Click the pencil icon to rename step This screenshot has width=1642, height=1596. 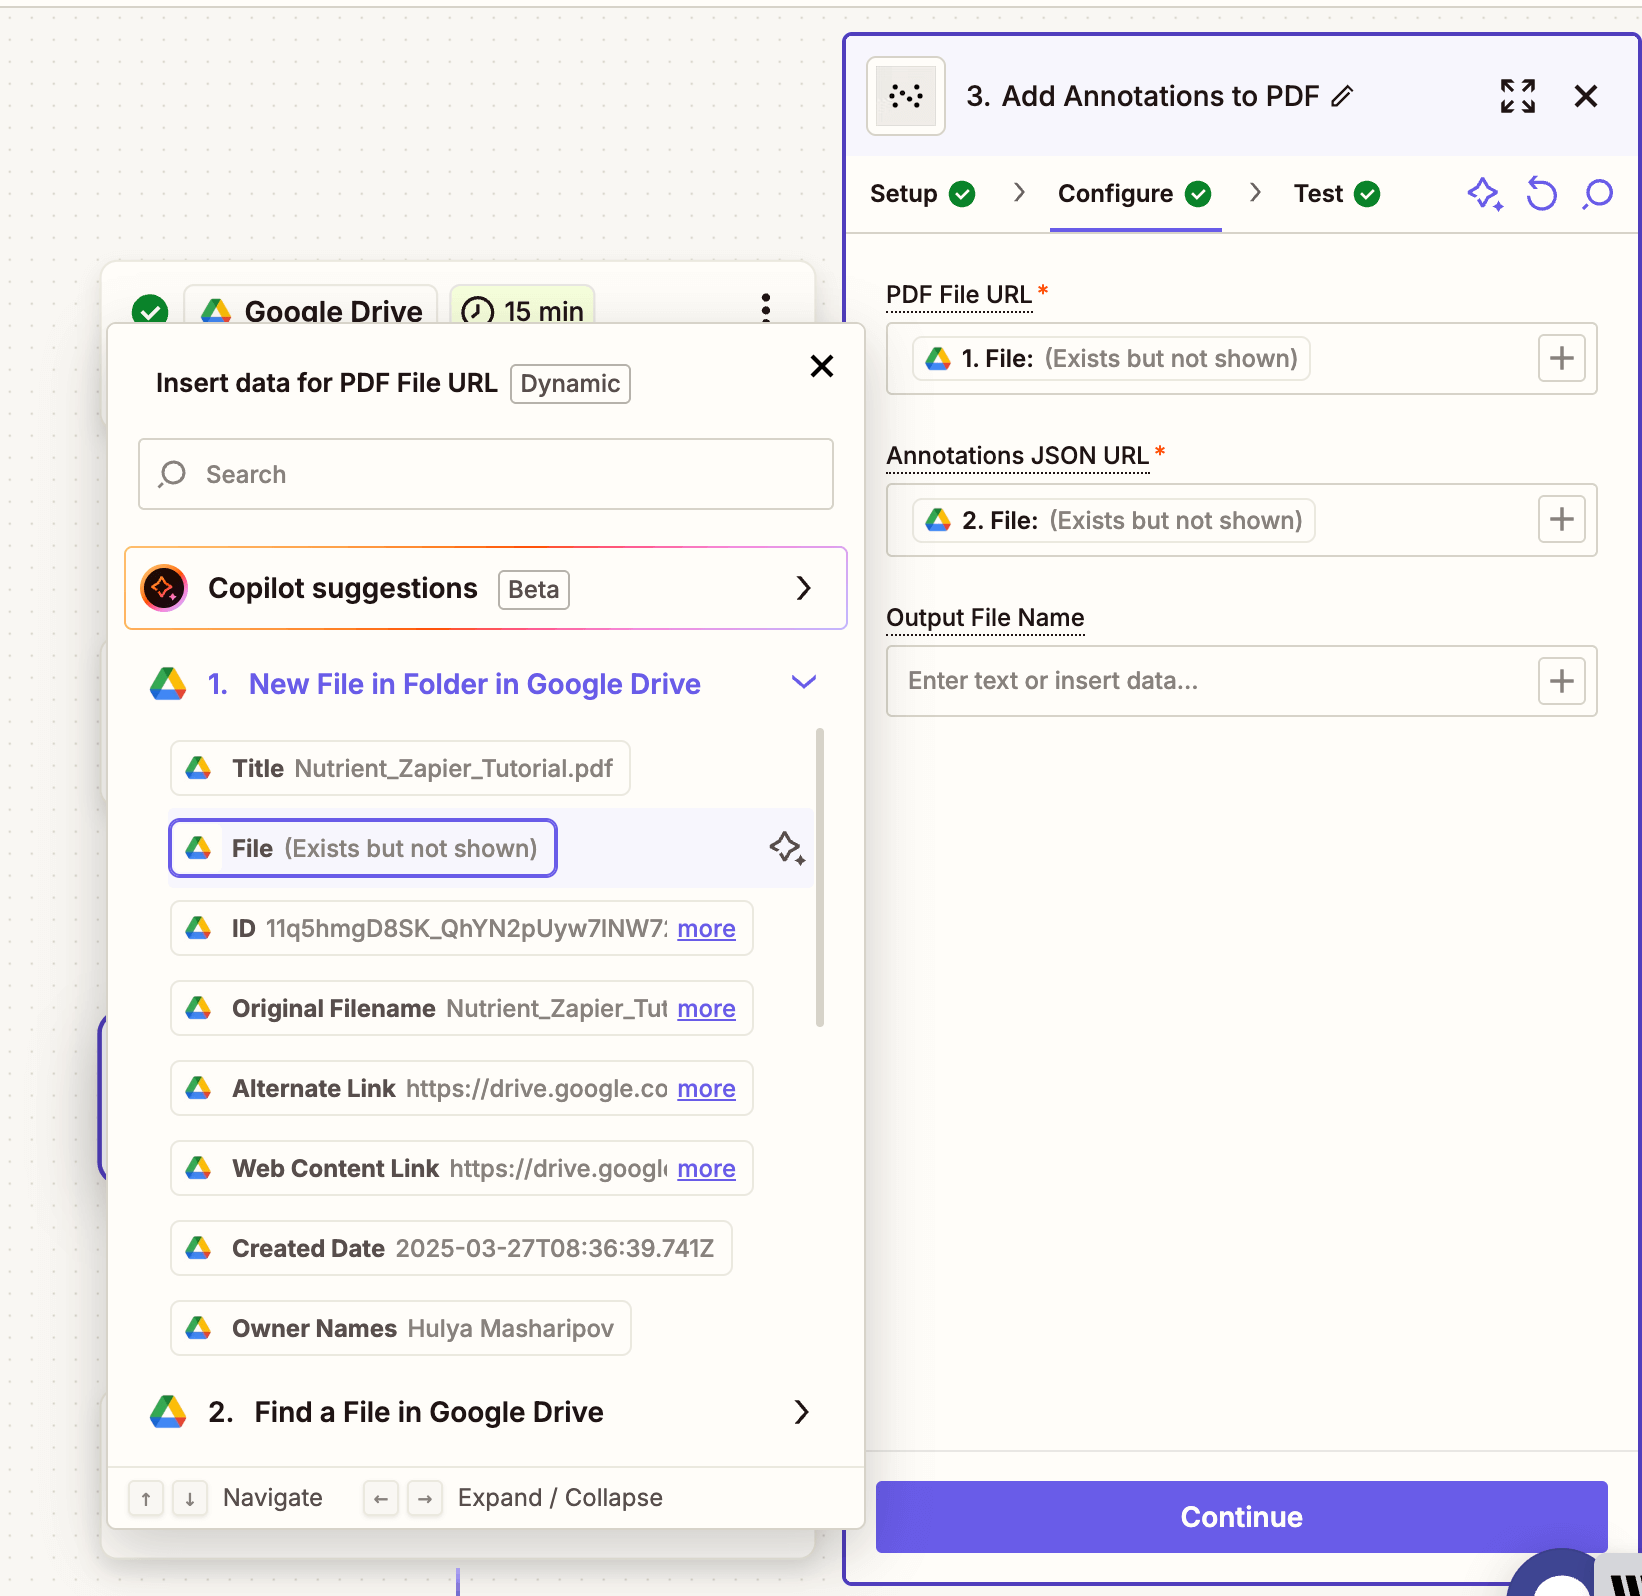(1342, 96)
